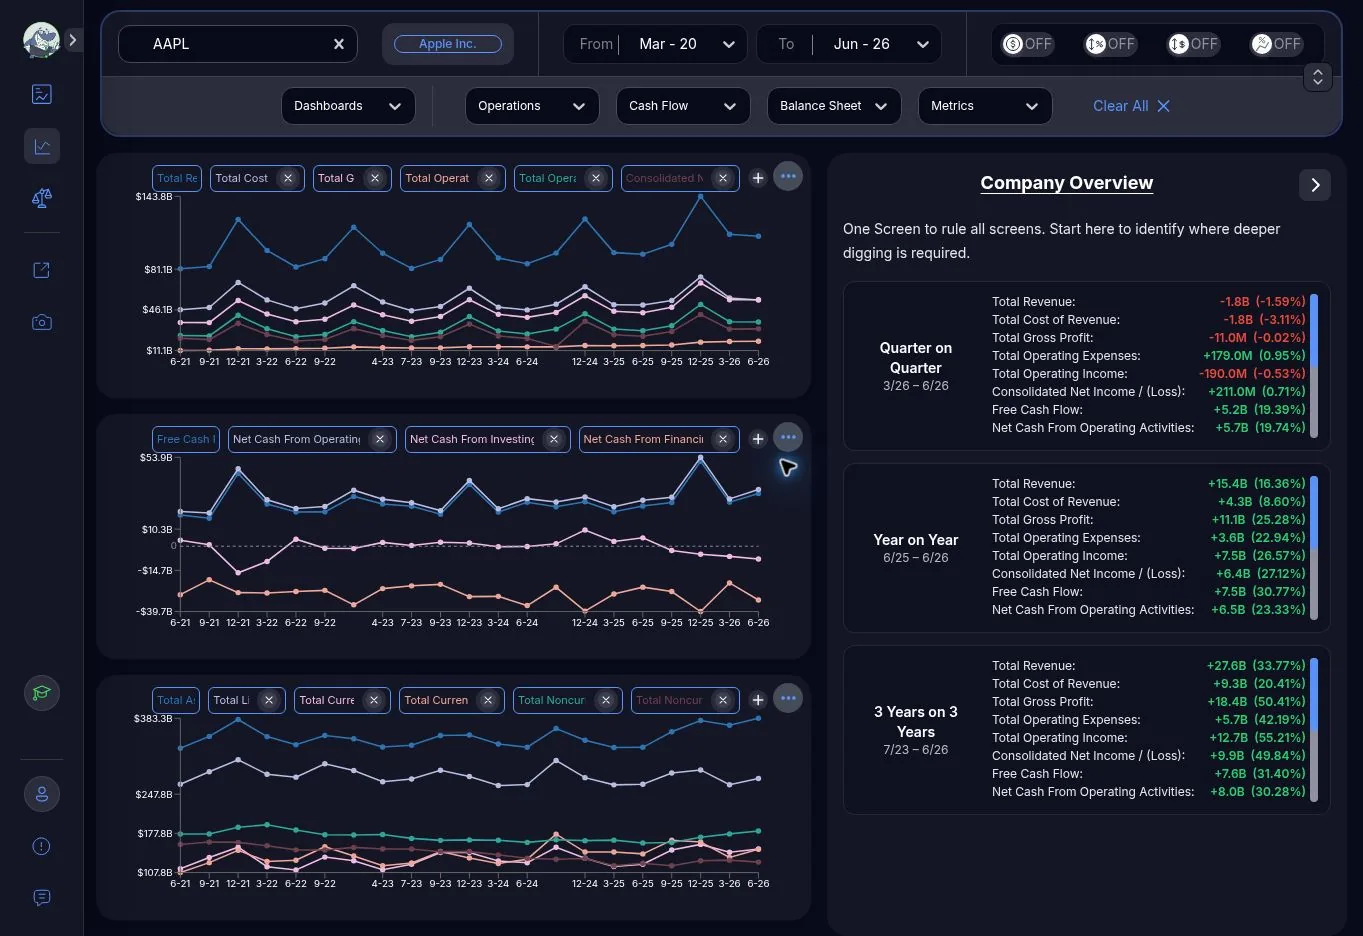Remove the Total Operat pink series chip
The height and width of the screenshot is (936, 1363).
pyautogui.click(x=489, y=178)
